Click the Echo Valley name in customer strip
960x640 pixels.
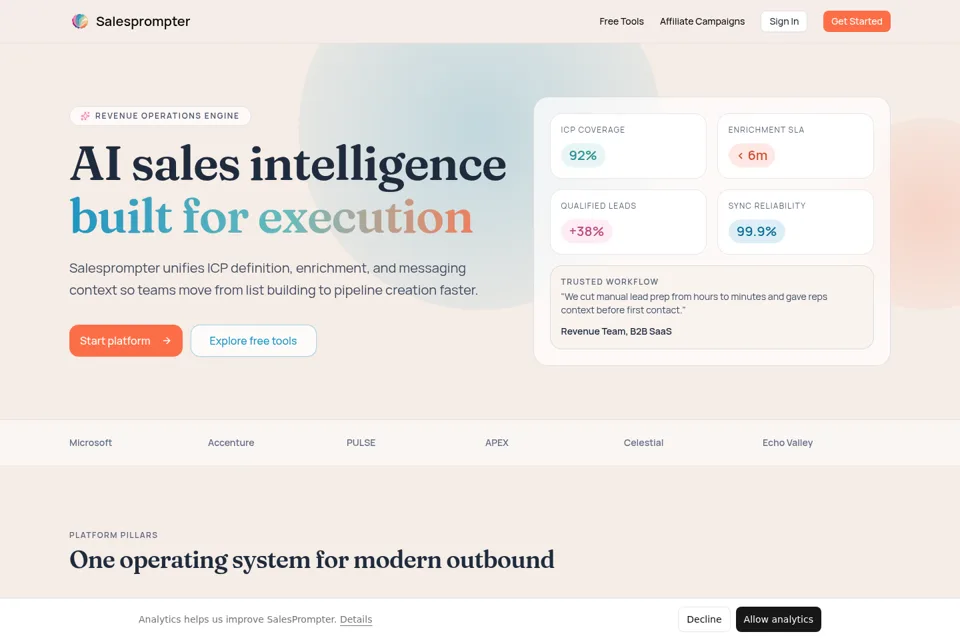tap(787, 443)
